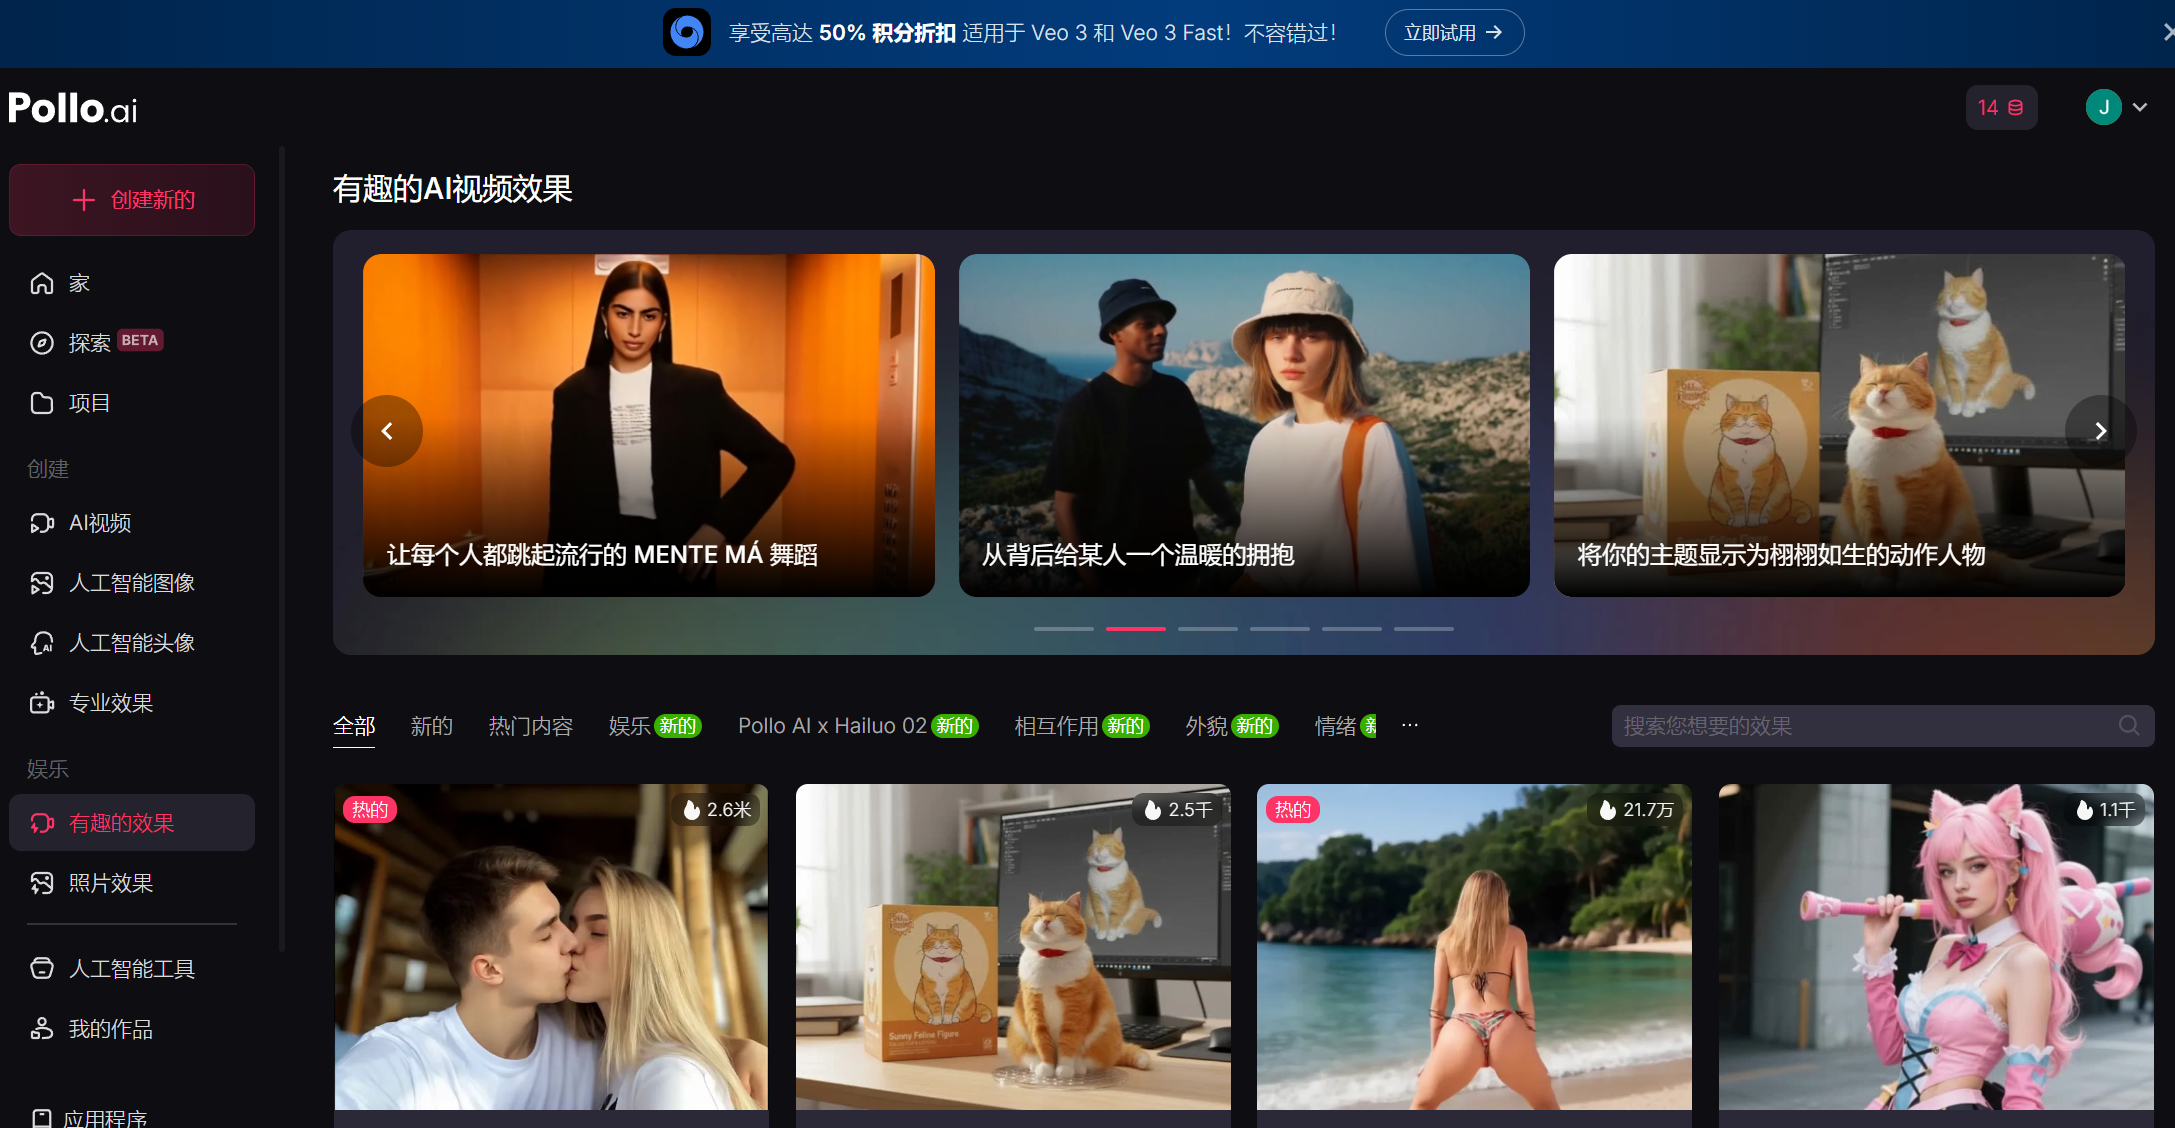Image resolution: width=2175 pixels, height=1128 pixels.
Task: Click the 有趣的AI视频效果 heading
Action: (453, 189)
